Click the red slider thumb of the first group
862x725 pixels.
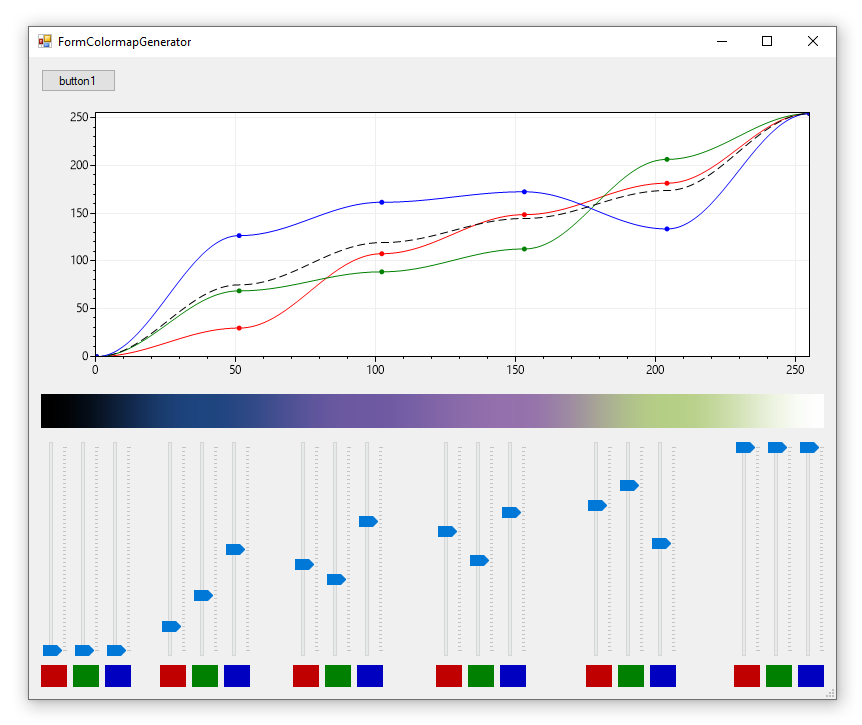coord(50,649)
